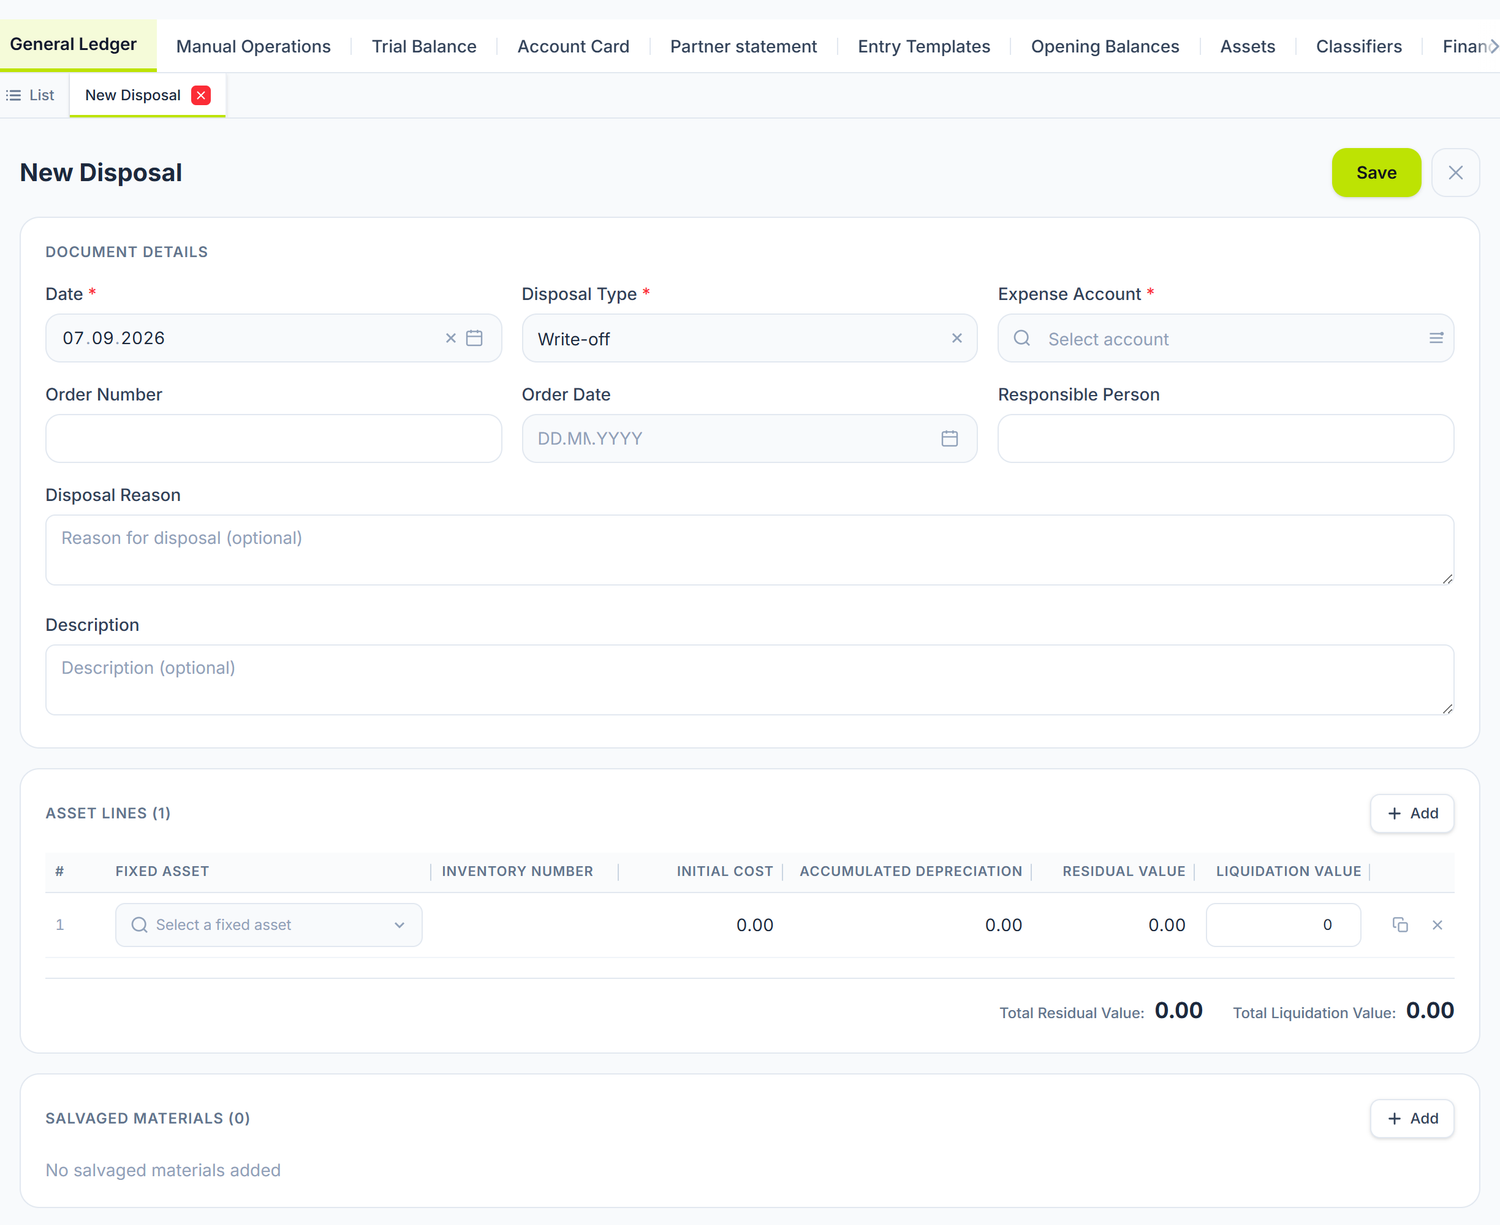Open the Date calendar picker
This screenshot has width=1500, height=1225.
coord(475,338)
